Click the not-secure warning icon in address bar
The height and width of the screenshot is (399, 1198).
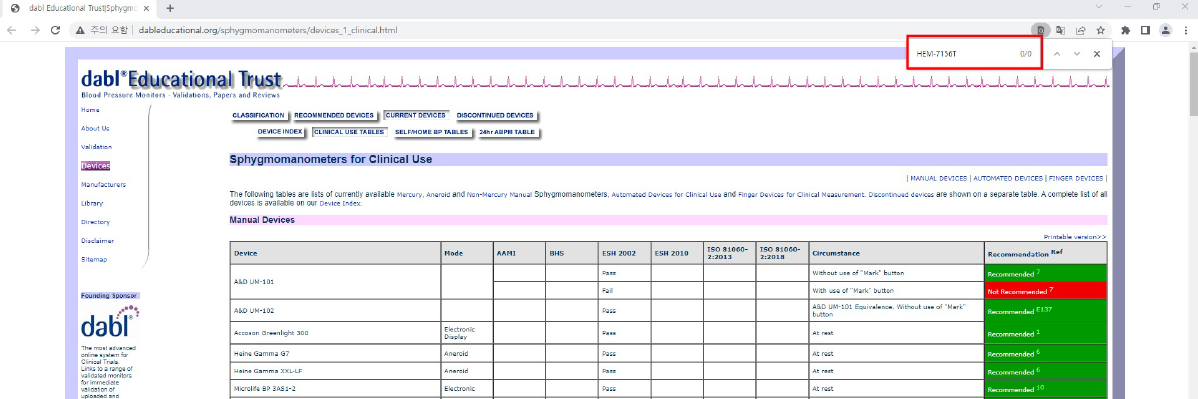[x=80, y=31]
